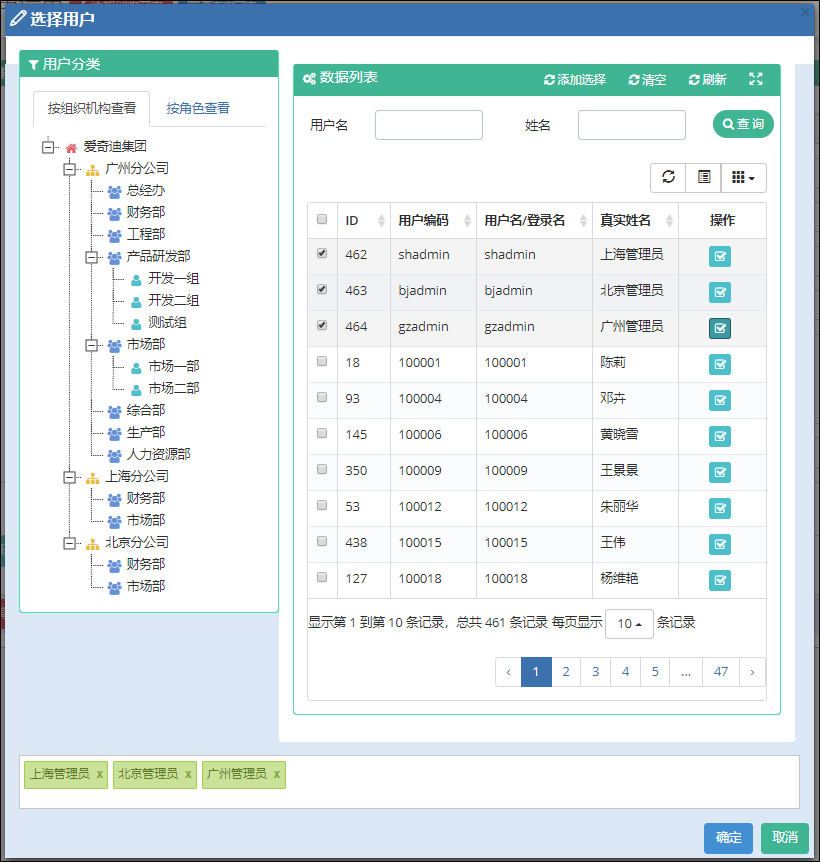Click select icon for row 陈莉
The image size is (820, 862).
720,364
